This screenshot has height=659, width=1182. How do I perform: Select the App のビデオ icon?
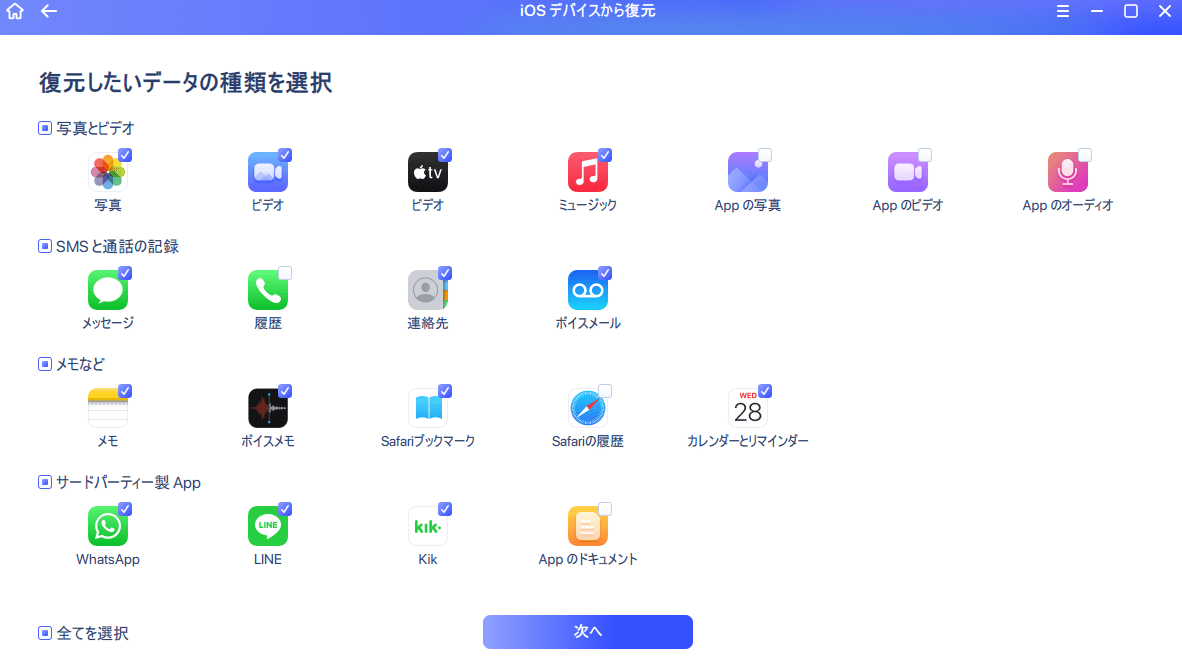907,172
